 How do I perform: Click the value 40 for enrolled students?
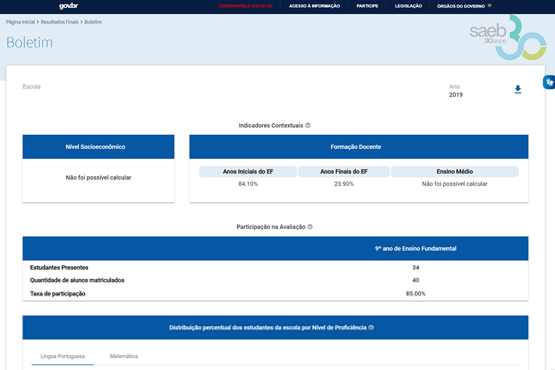416,280
